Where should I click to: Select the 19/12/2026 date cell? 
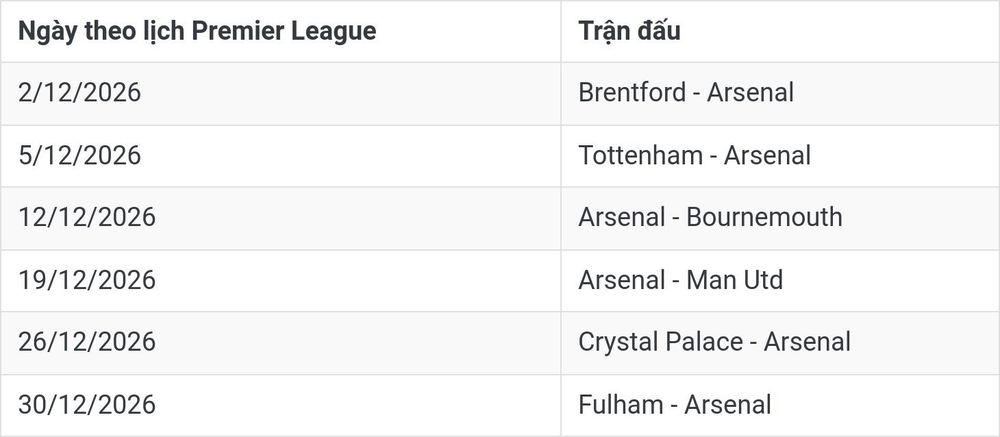click(281, 280)
